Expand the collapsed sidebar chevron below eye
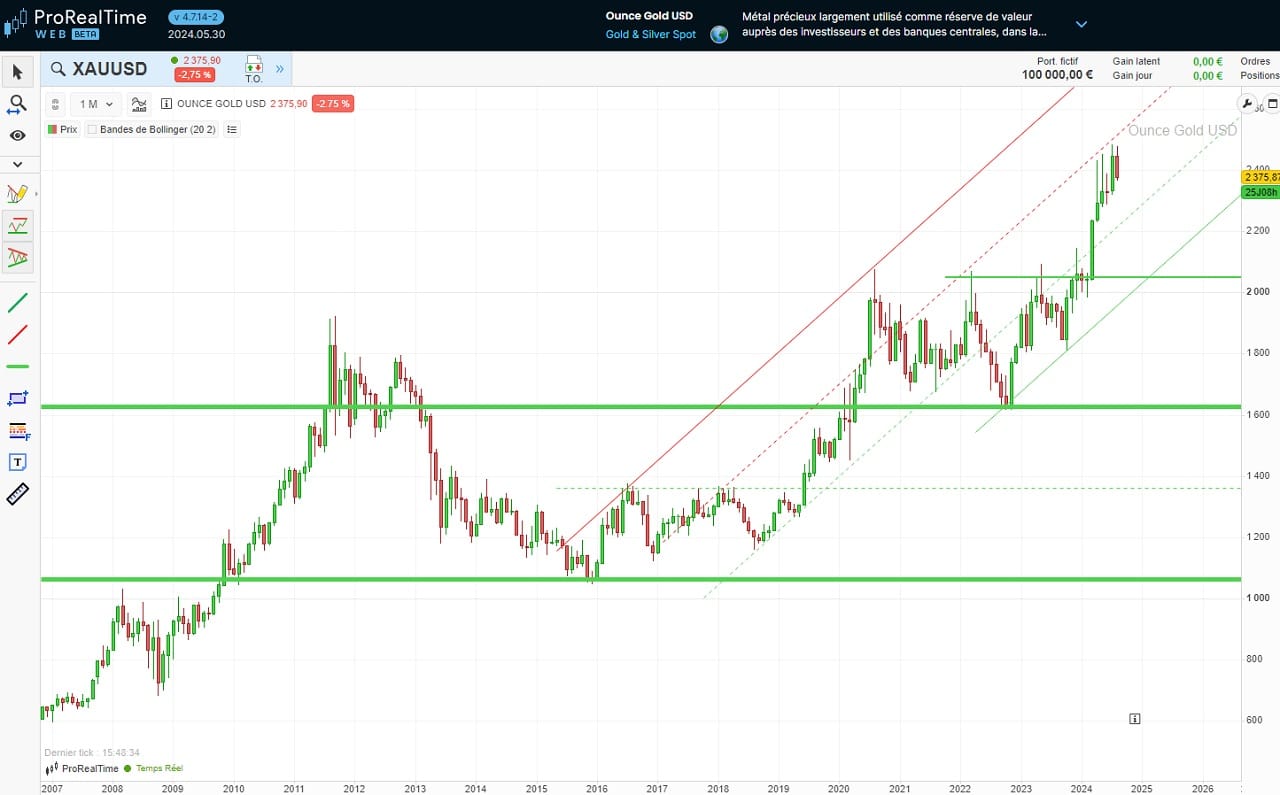This screenshot has height=795, width=1280. (x=17, y=164)
